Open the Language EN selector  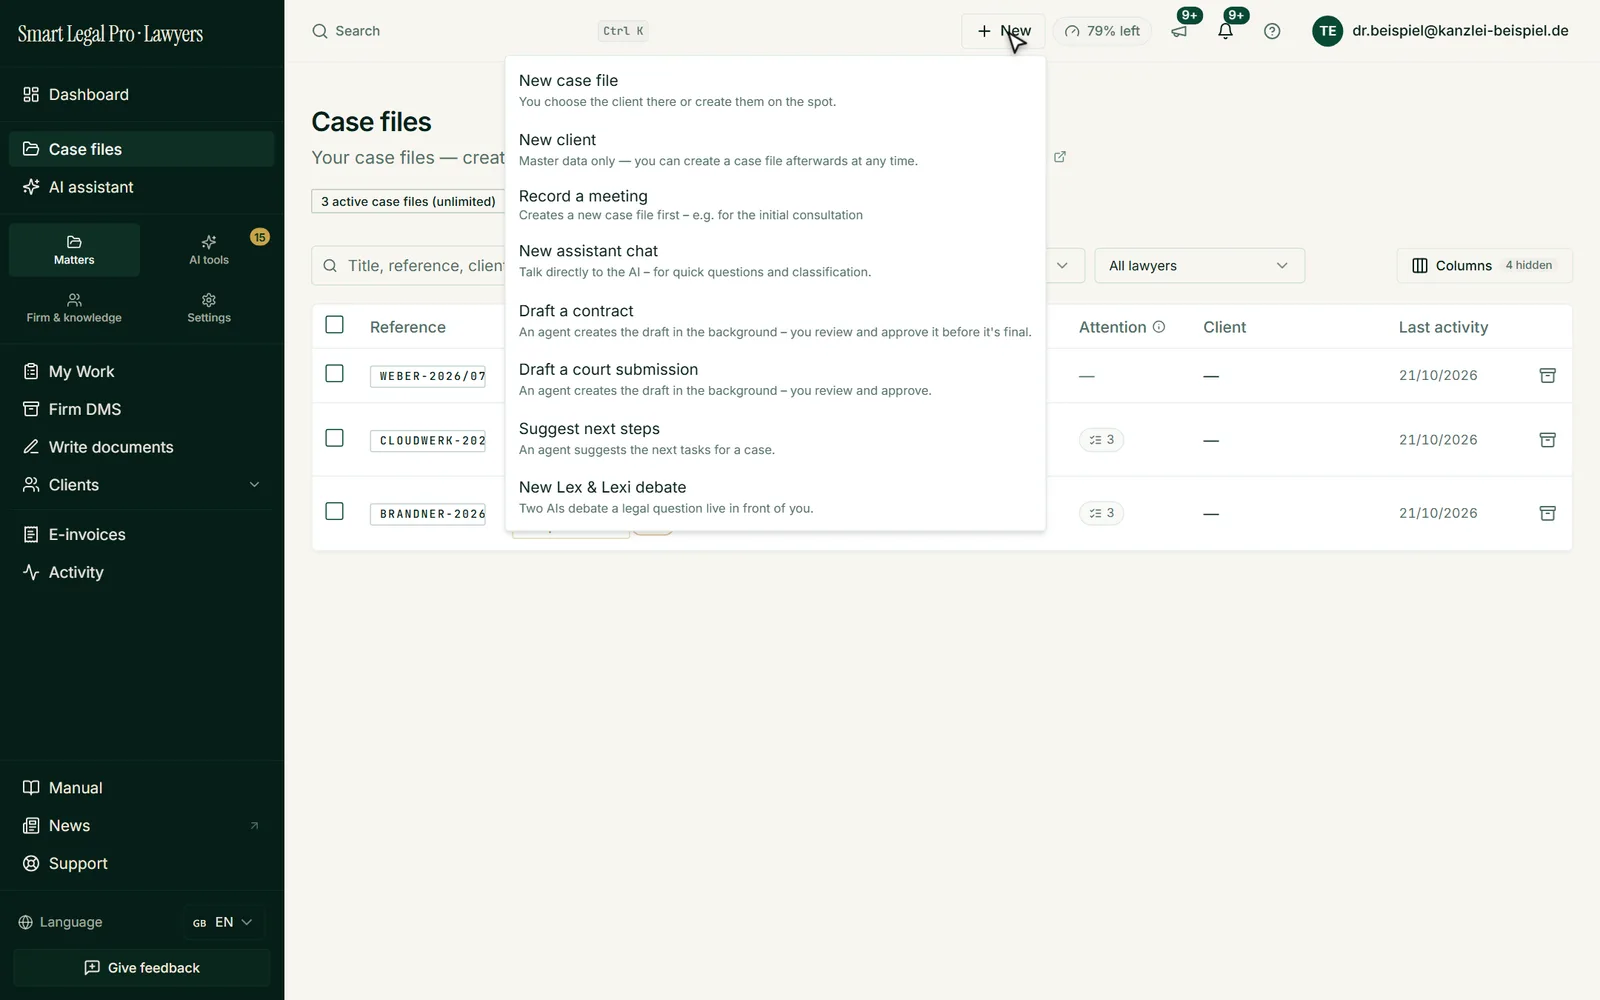223,922
